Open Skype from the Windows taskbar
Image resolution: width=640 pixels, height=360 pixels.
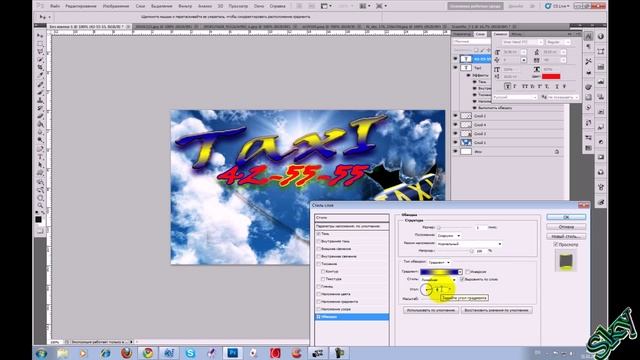coord(190,353)
